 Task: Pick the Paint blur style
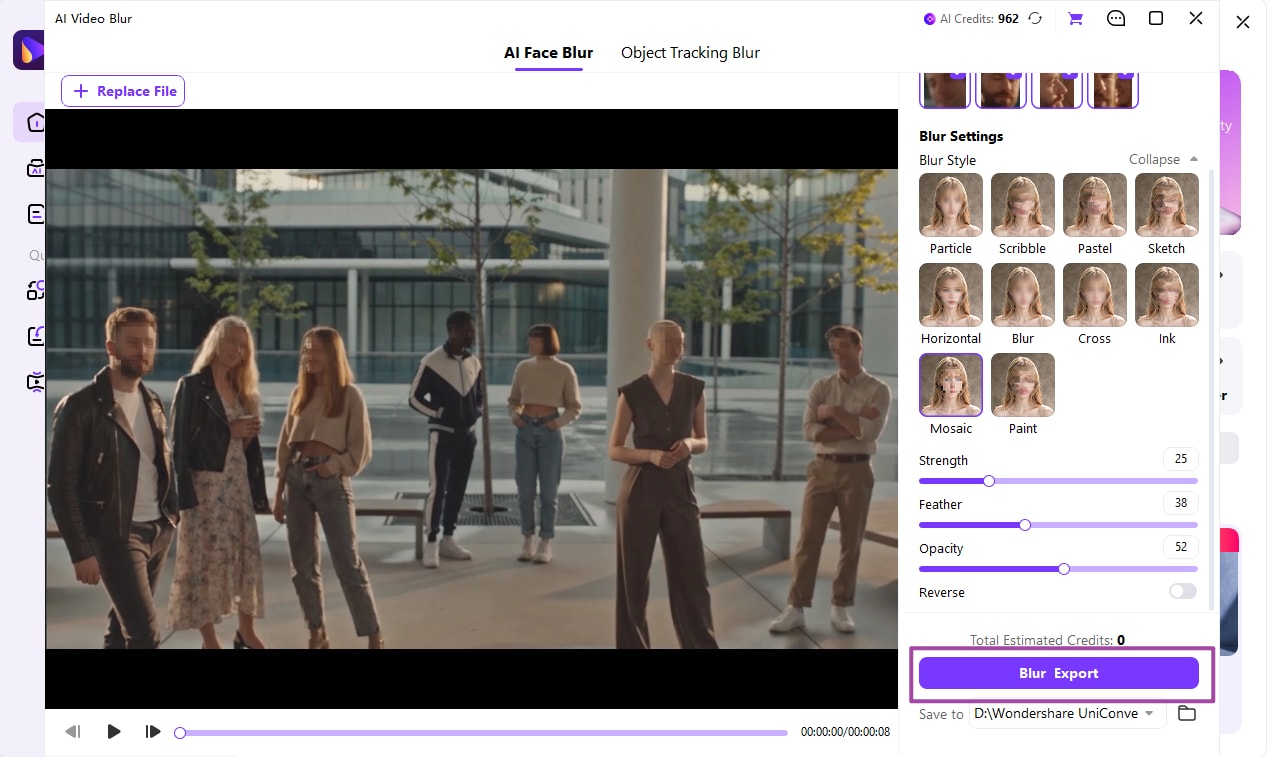[1023, 385]
